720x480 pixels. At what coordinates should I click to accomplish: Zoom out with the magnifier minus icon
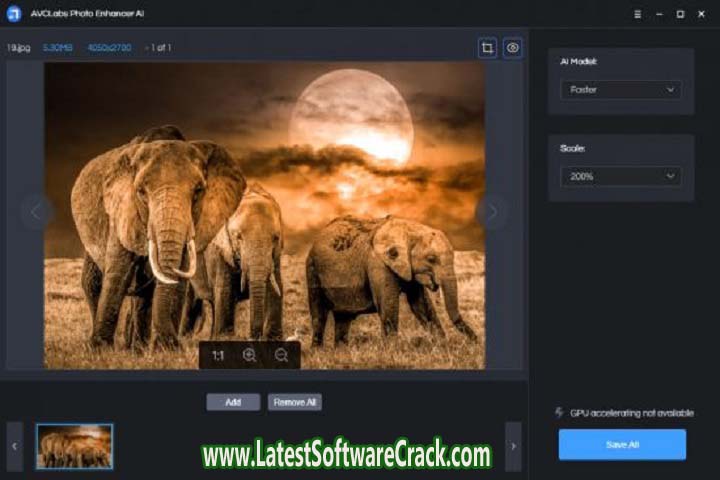pyautogui.click(x=281, y=355)
